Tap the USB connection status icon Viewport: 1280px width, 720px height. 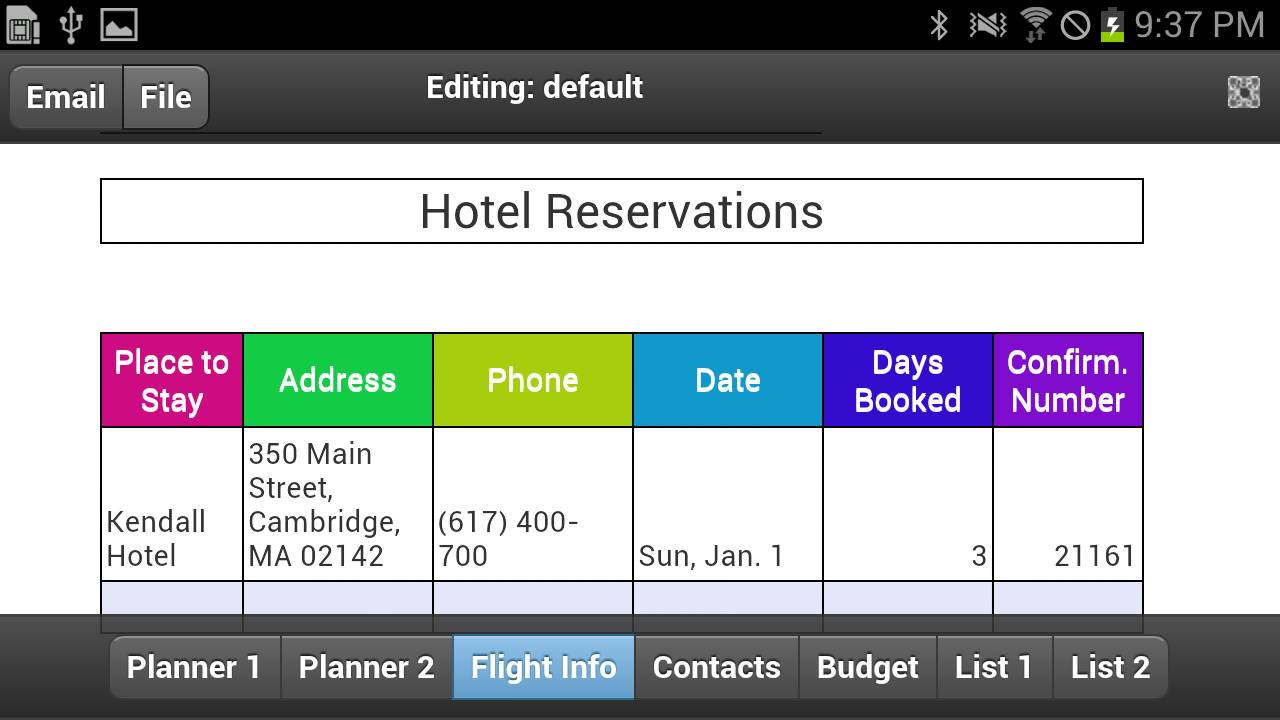coord(70,25)
